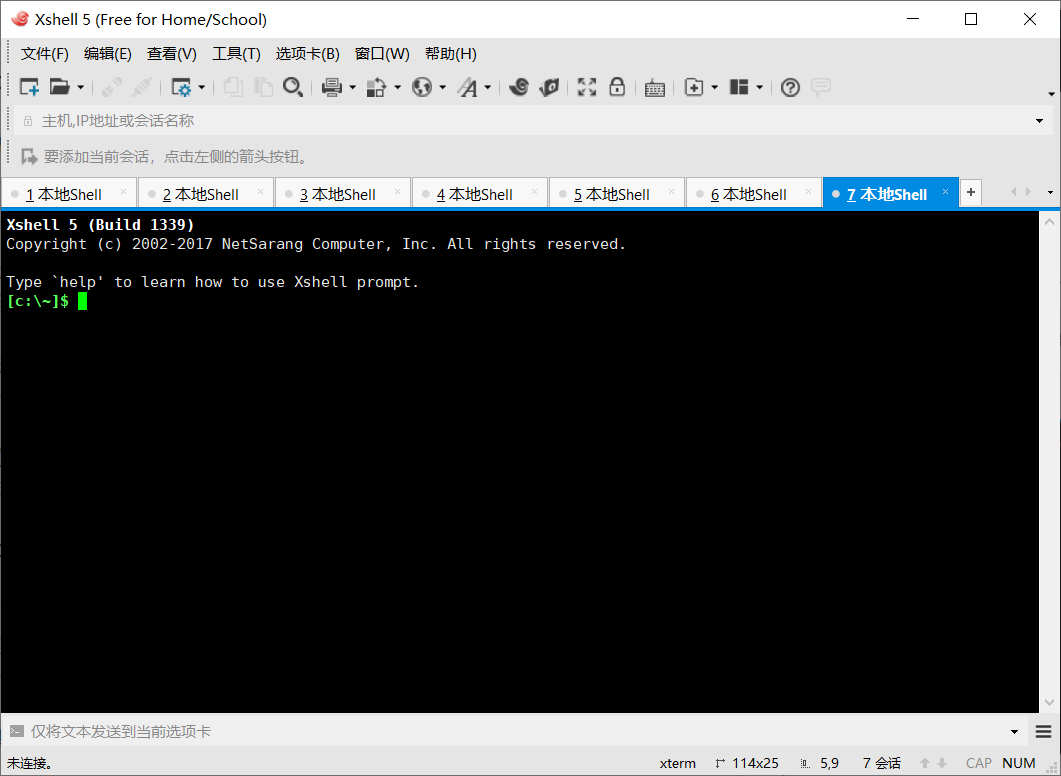Screen dimensions: 1061x776
Task: Expand the color scheme dropdown arrow
Action: pyautogui.click(x=397, y=88)
